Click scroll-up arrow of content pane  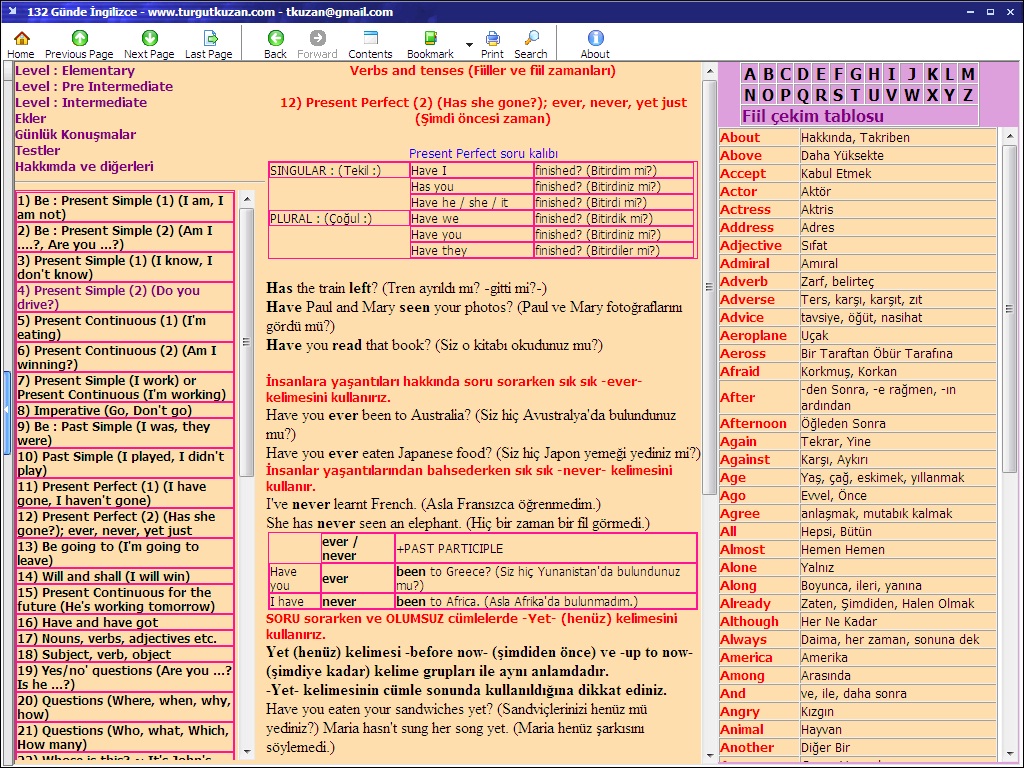click(710, 71)
